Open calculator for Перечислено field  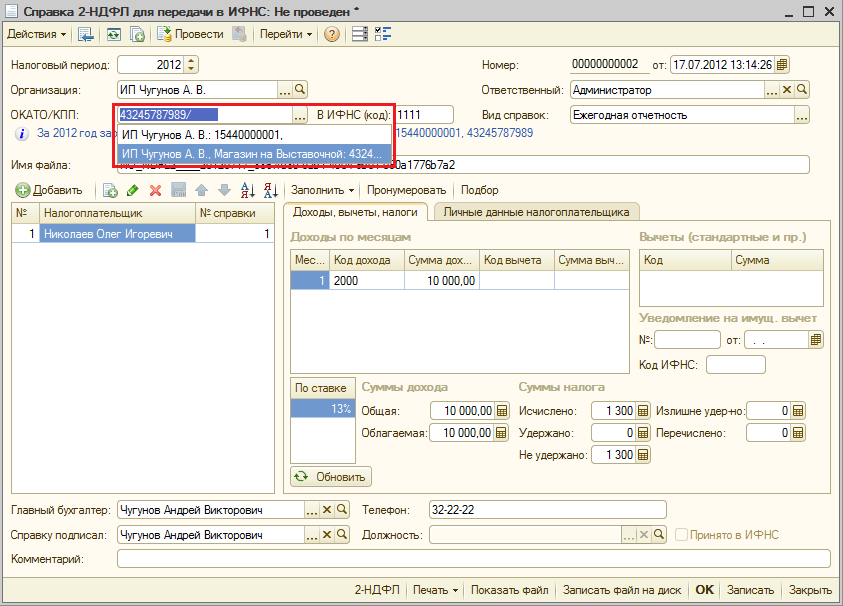click(798, 433)
